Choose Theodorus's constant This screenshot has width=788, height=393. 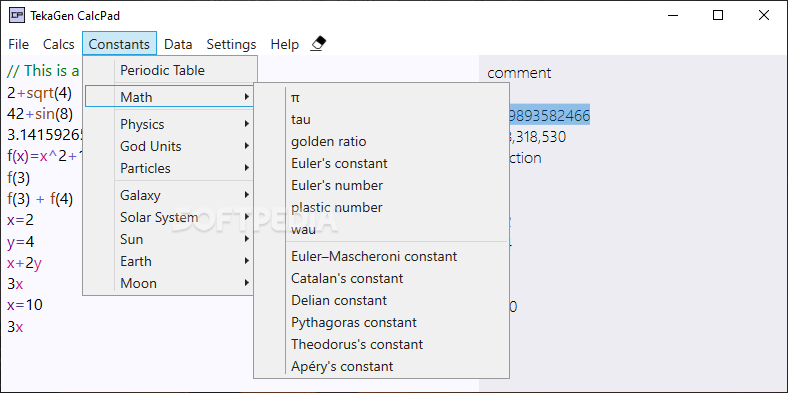tap(381, 344)
